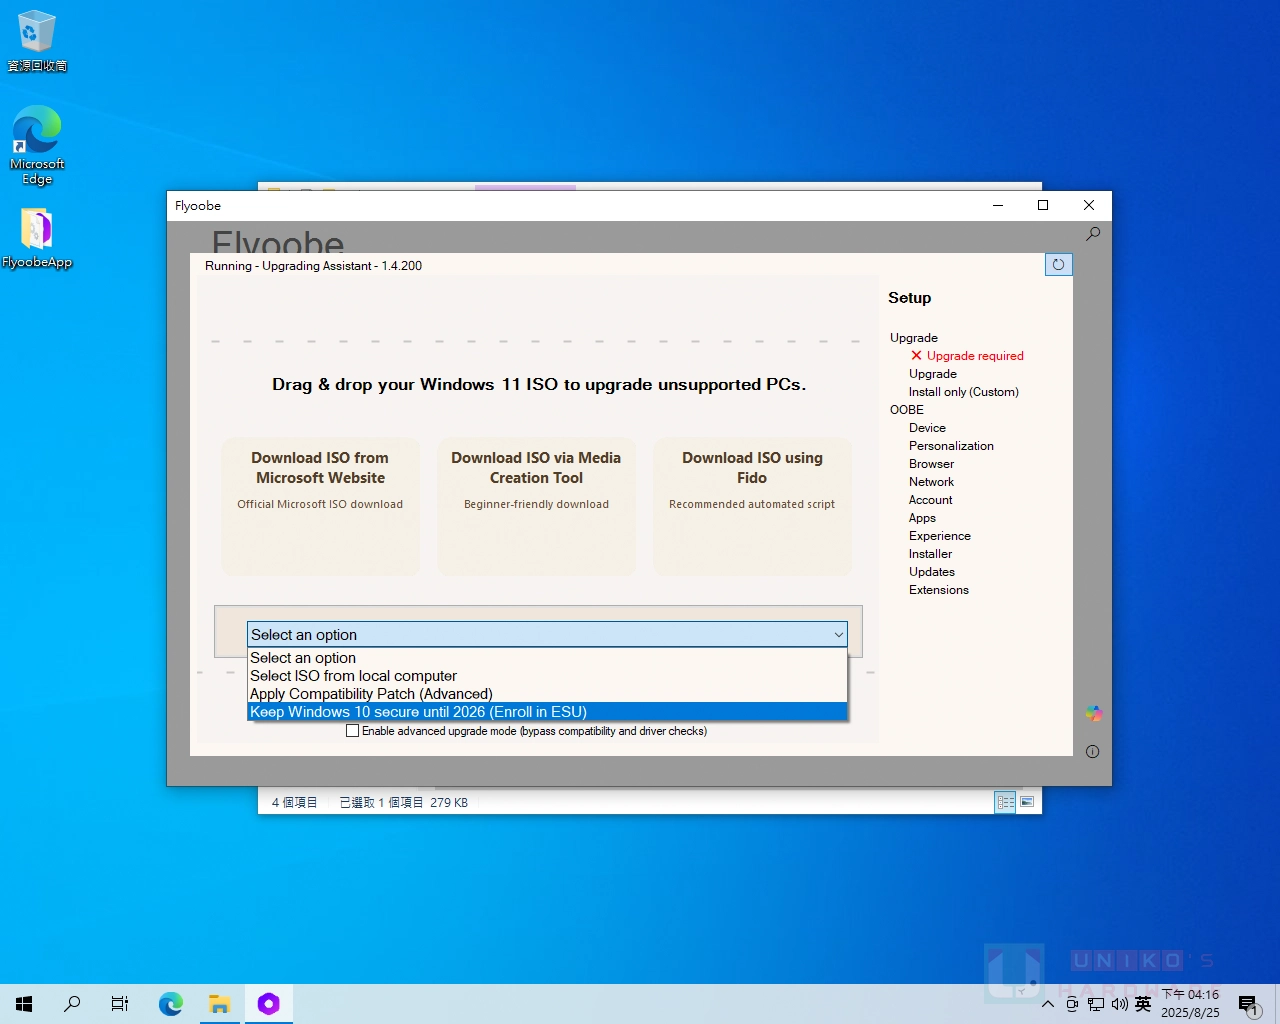Click the red X Upgrade required status
The height and width of the screenshot is (1024, 1280).
point(967,356)
